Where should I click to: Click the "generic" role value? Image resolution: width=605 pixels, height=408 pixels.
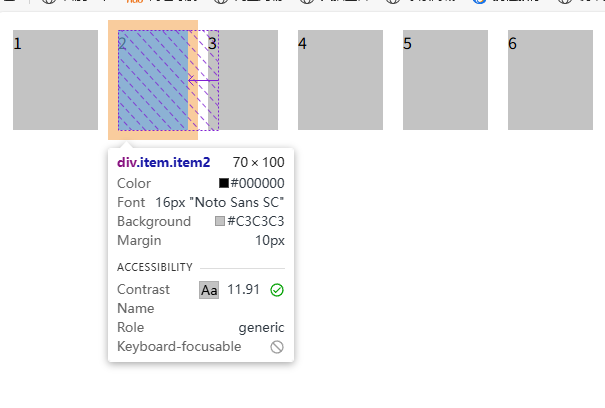coord(261,327)
